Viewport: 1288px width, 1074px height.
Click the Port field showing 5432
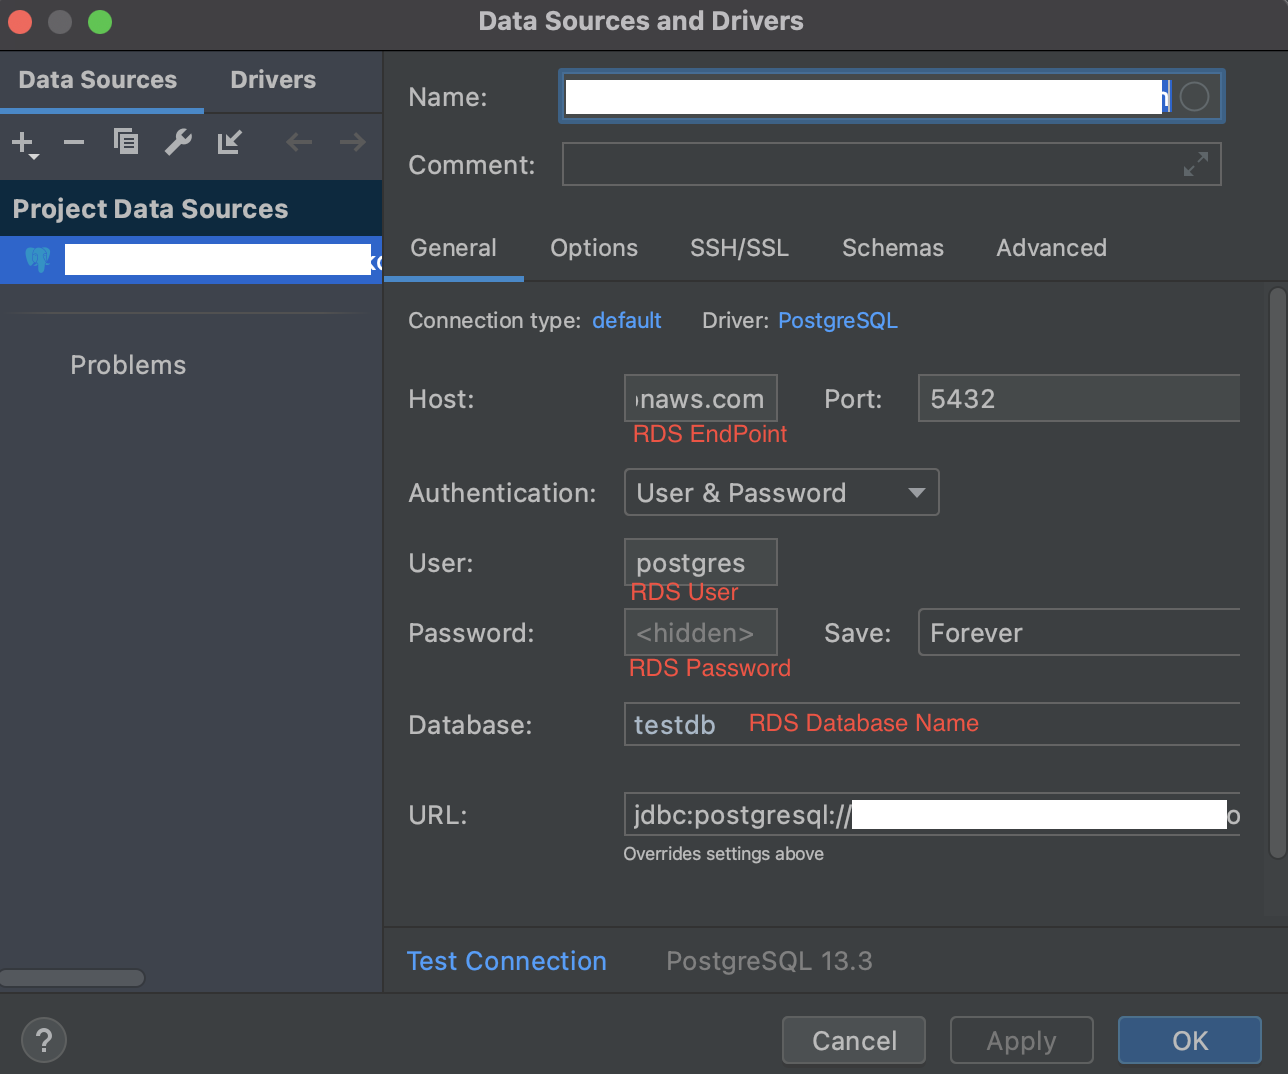(1079, 399)
